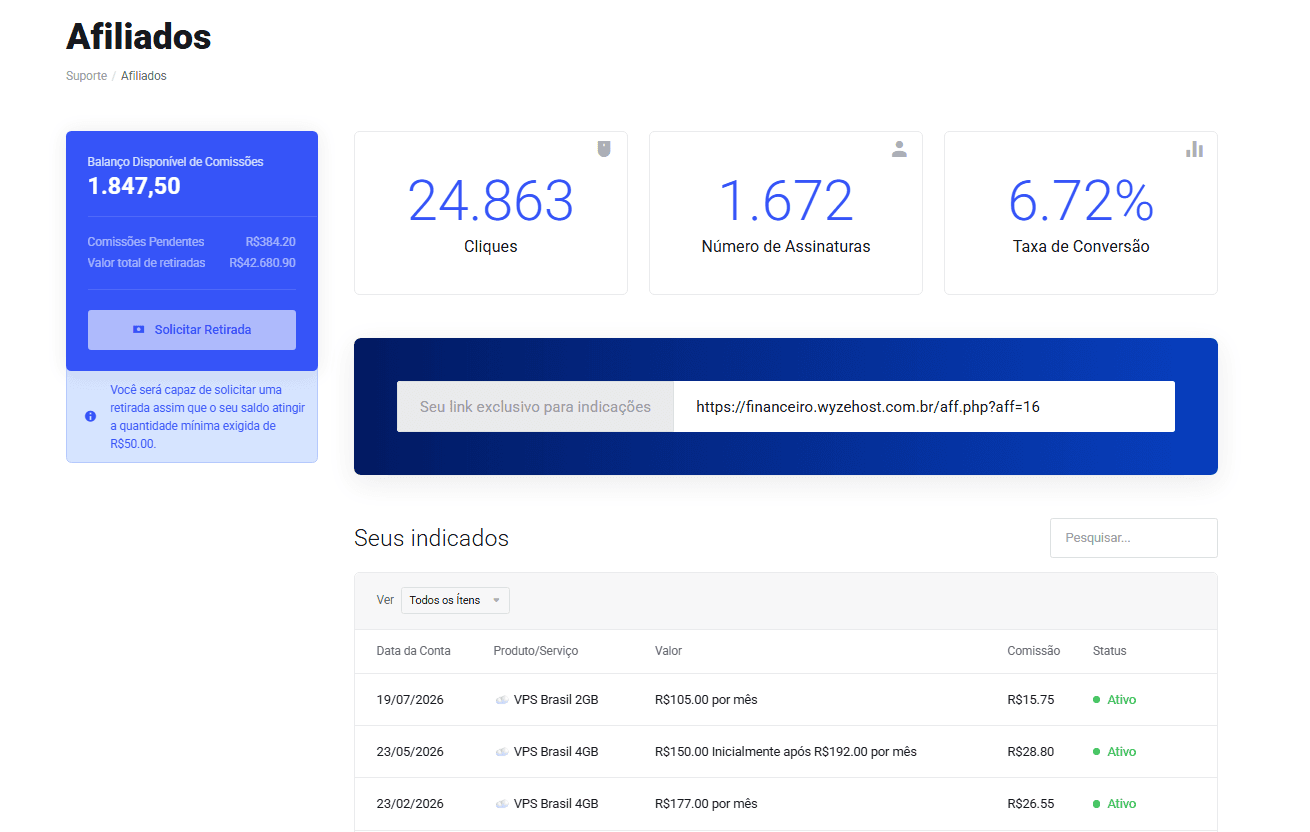Open the Suporte breadcrumb link

87,76
